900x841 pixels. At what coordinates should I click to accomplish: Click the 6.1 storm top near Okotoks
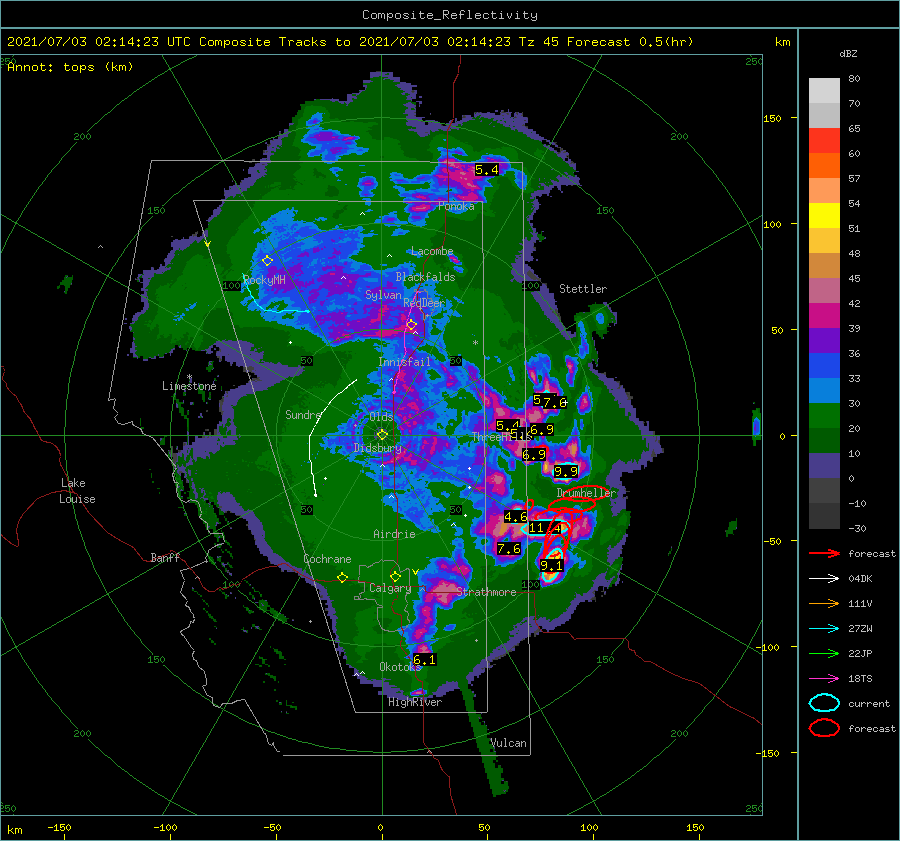[x=424, y=660]
